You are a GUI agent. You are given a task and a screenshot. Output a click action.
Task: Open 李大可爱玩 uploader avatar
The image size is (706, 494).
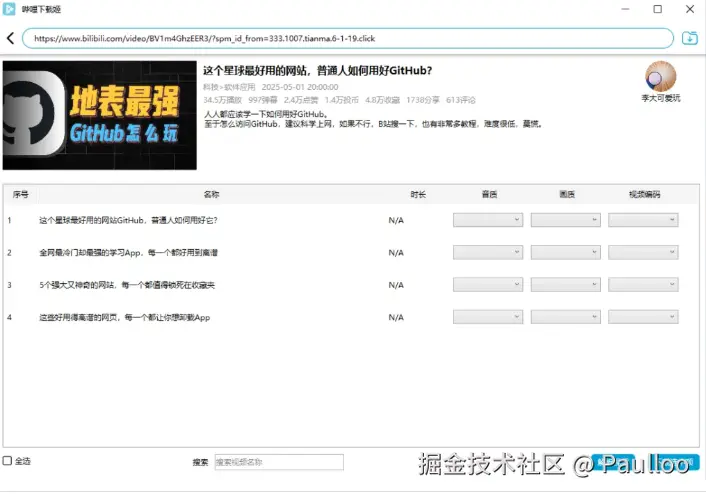pyautogui.click(x=661, y=77)
